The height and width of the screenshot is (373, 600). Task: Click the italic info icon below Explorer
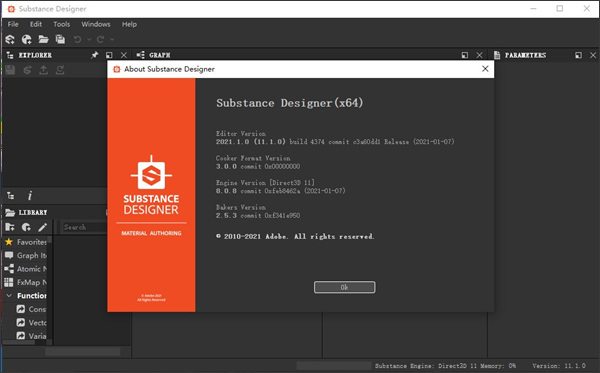pyautogui.click(x=30, y=196)
